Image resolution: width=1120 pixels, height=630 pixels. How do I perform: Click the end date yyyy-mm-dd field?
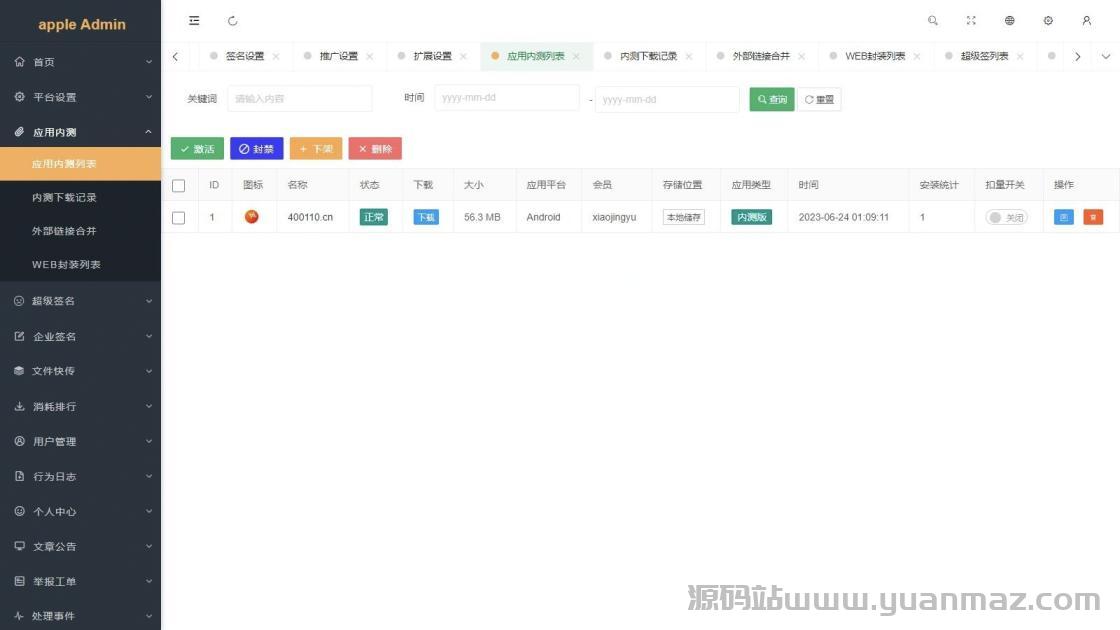coord(667,99)
